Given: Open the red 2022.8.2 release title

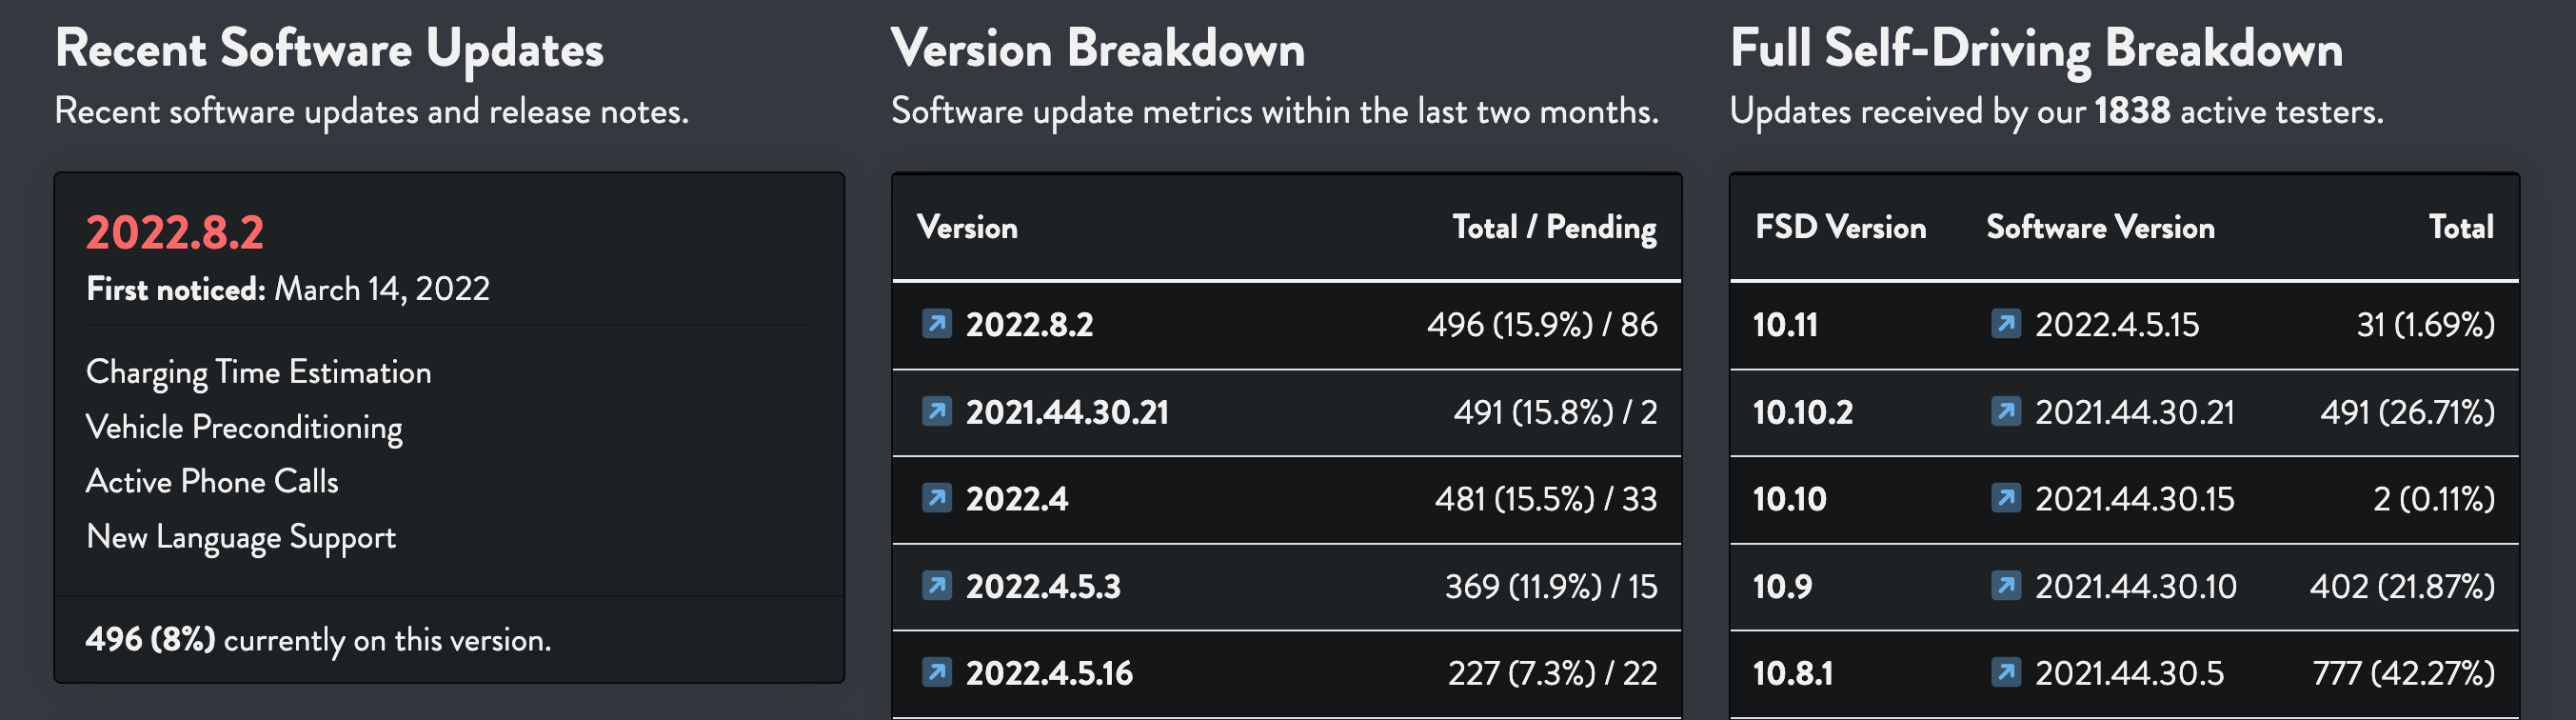Looking at the screenshot, I should tap(175, 232).
